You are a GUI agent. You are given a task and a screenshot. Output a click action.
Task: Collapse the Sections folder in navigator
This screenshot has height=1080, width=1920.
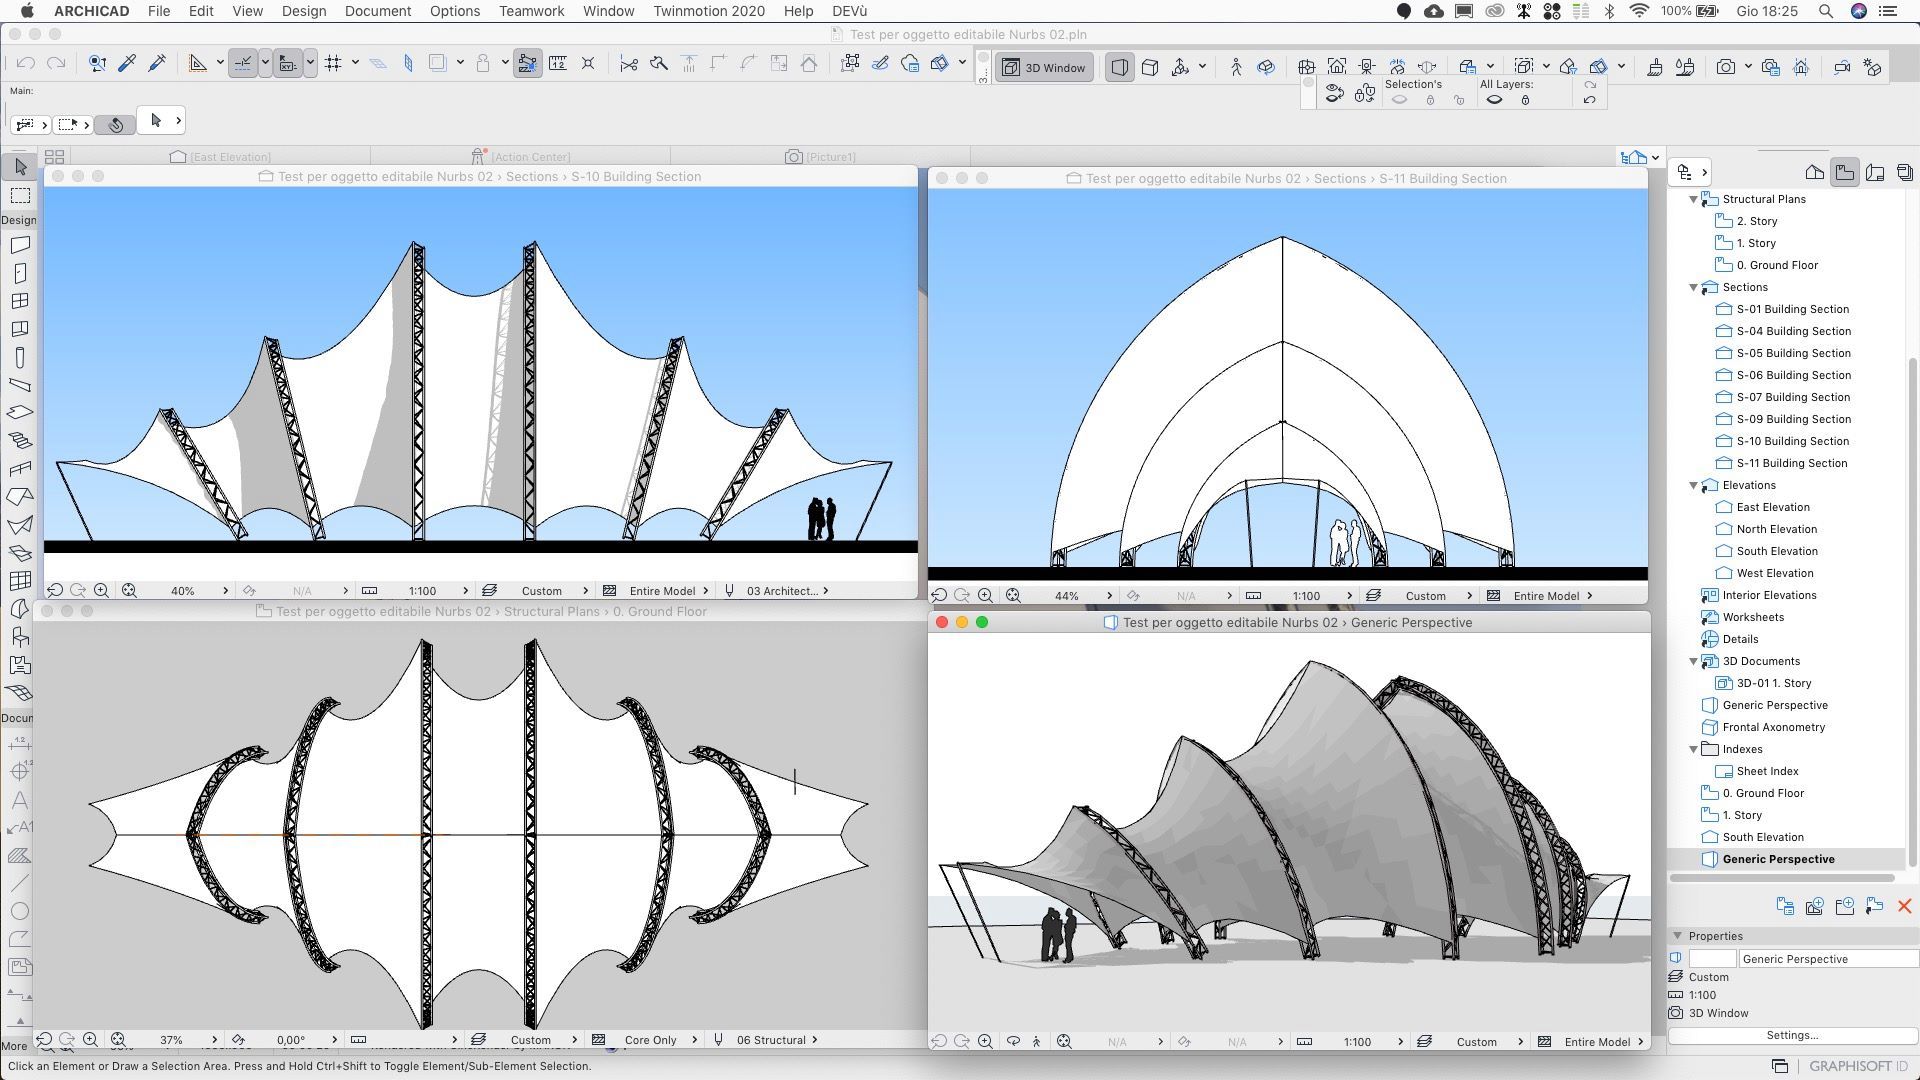[x=1693, y=287]
